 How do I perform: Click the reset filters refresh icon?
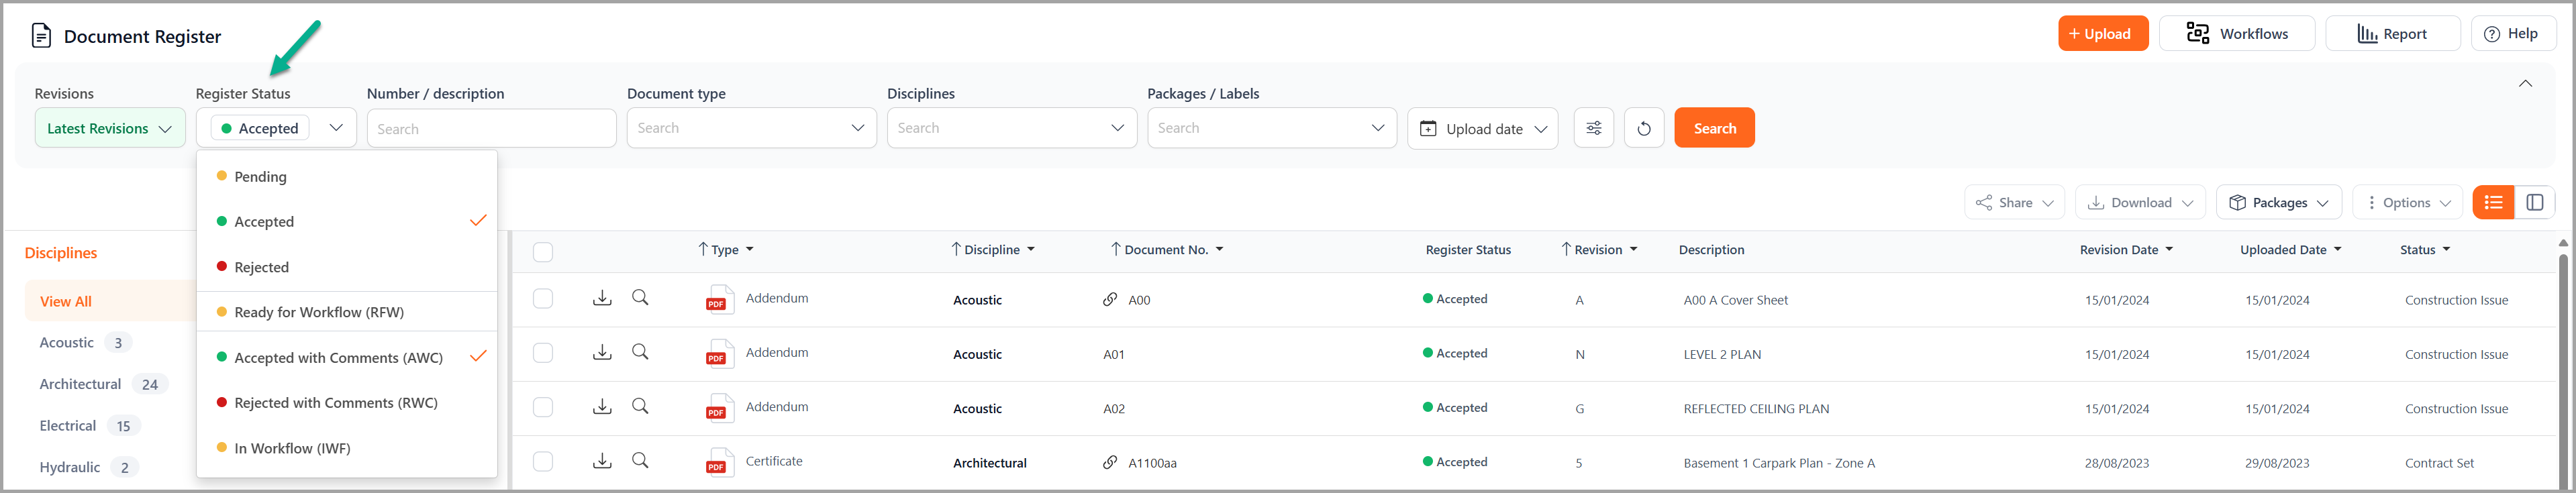click(1643, 128)
